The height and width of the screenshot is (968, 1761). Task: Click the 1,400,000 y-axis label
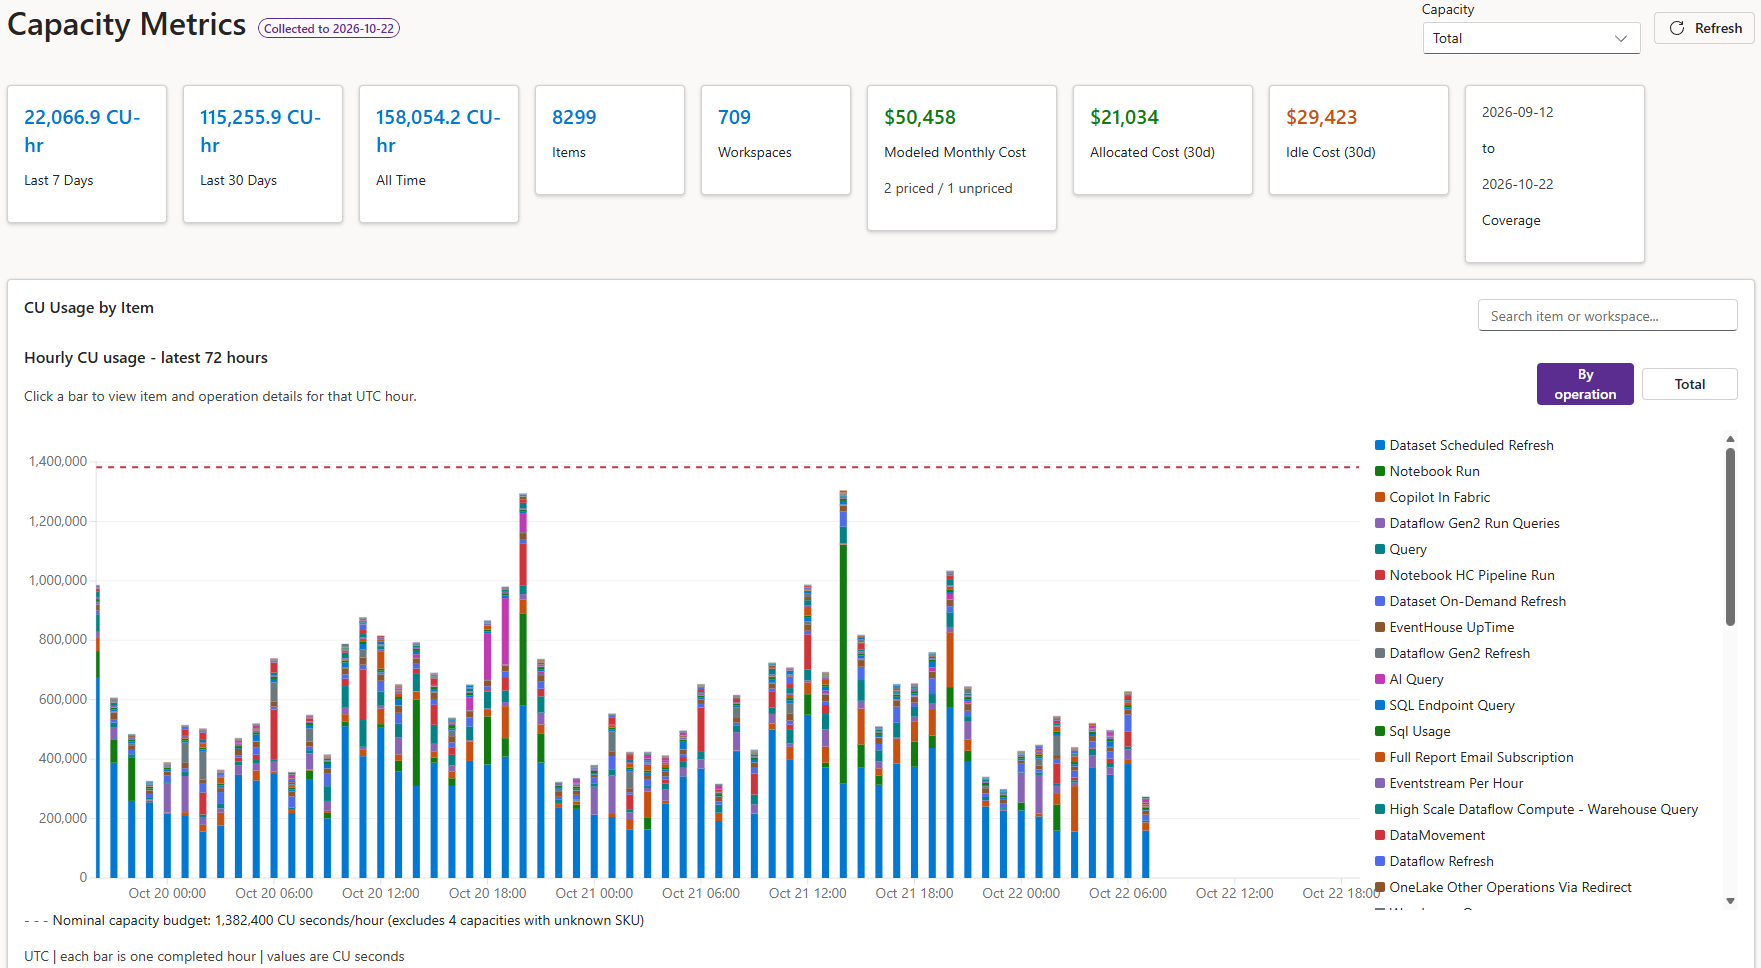pos(58,461)
